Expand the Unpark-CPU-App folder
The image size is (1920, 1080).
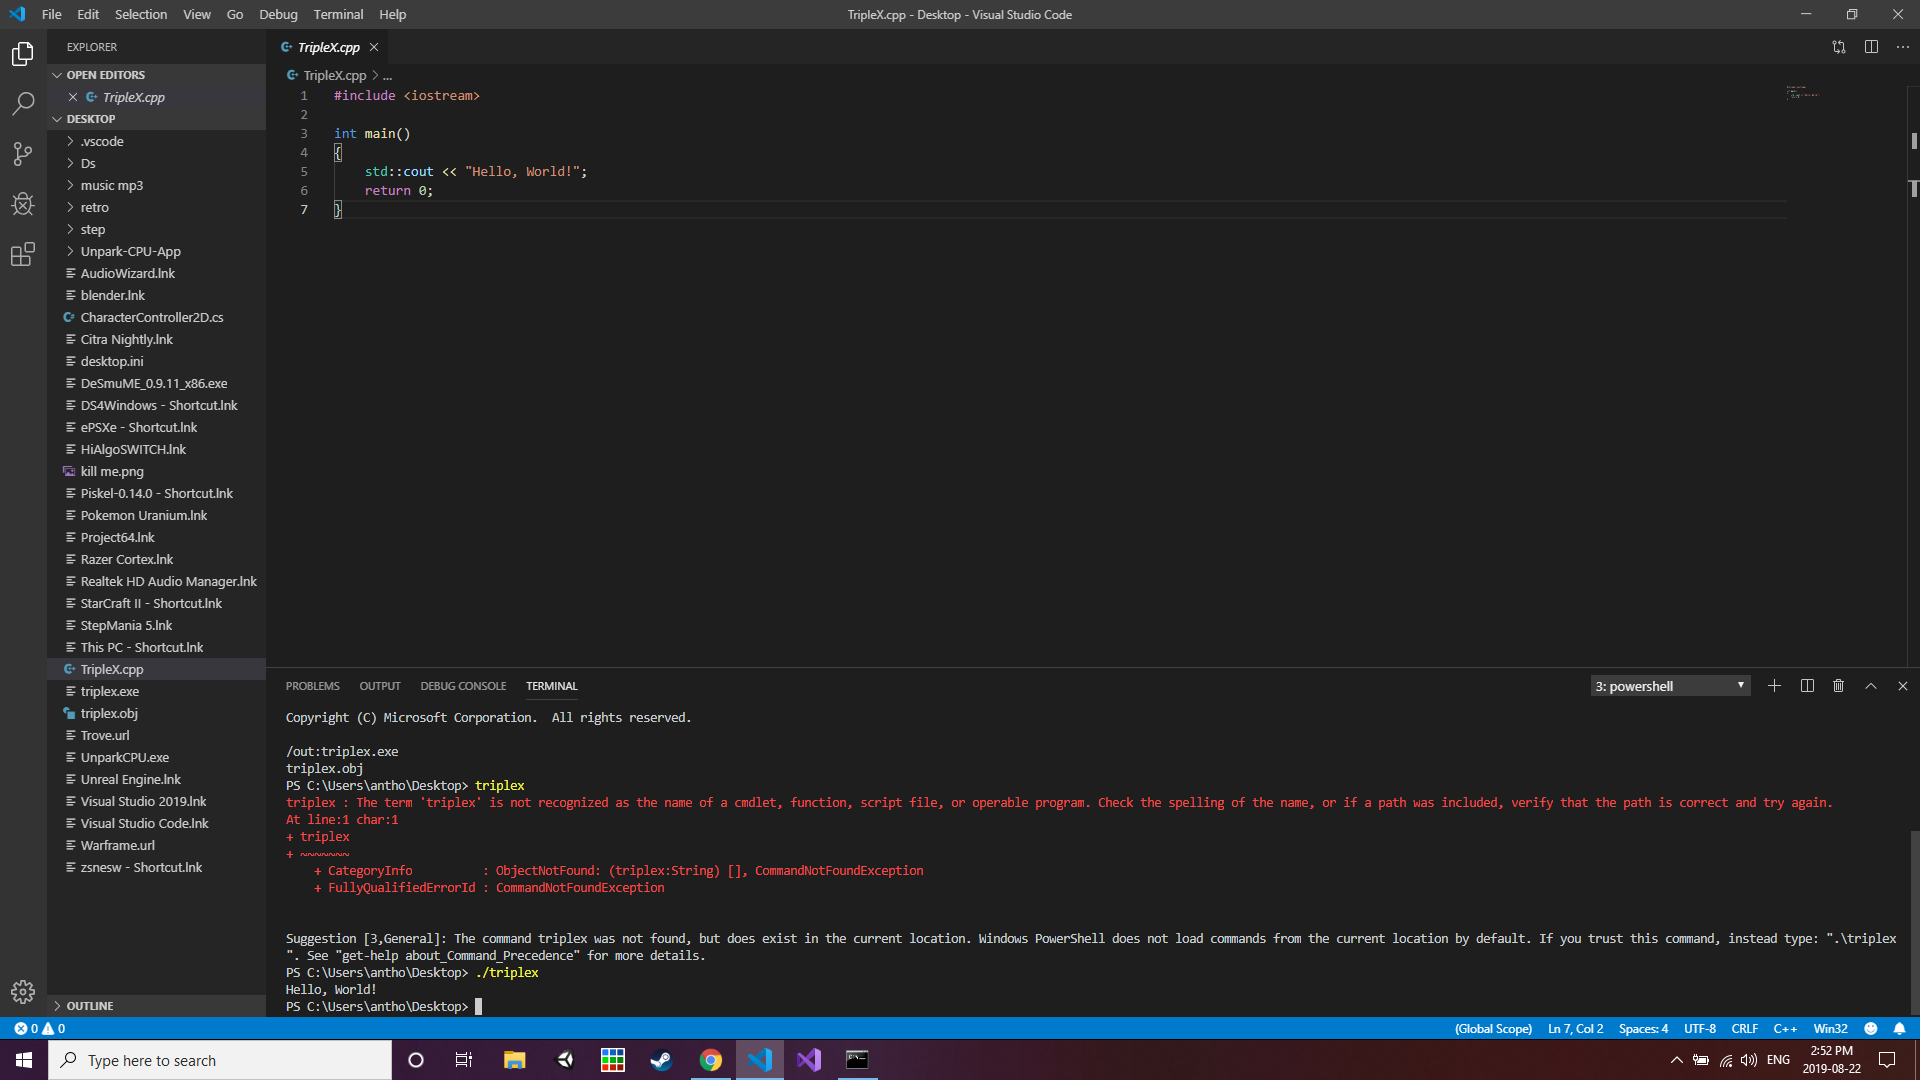pyautogui.click(x=130, y=251)
